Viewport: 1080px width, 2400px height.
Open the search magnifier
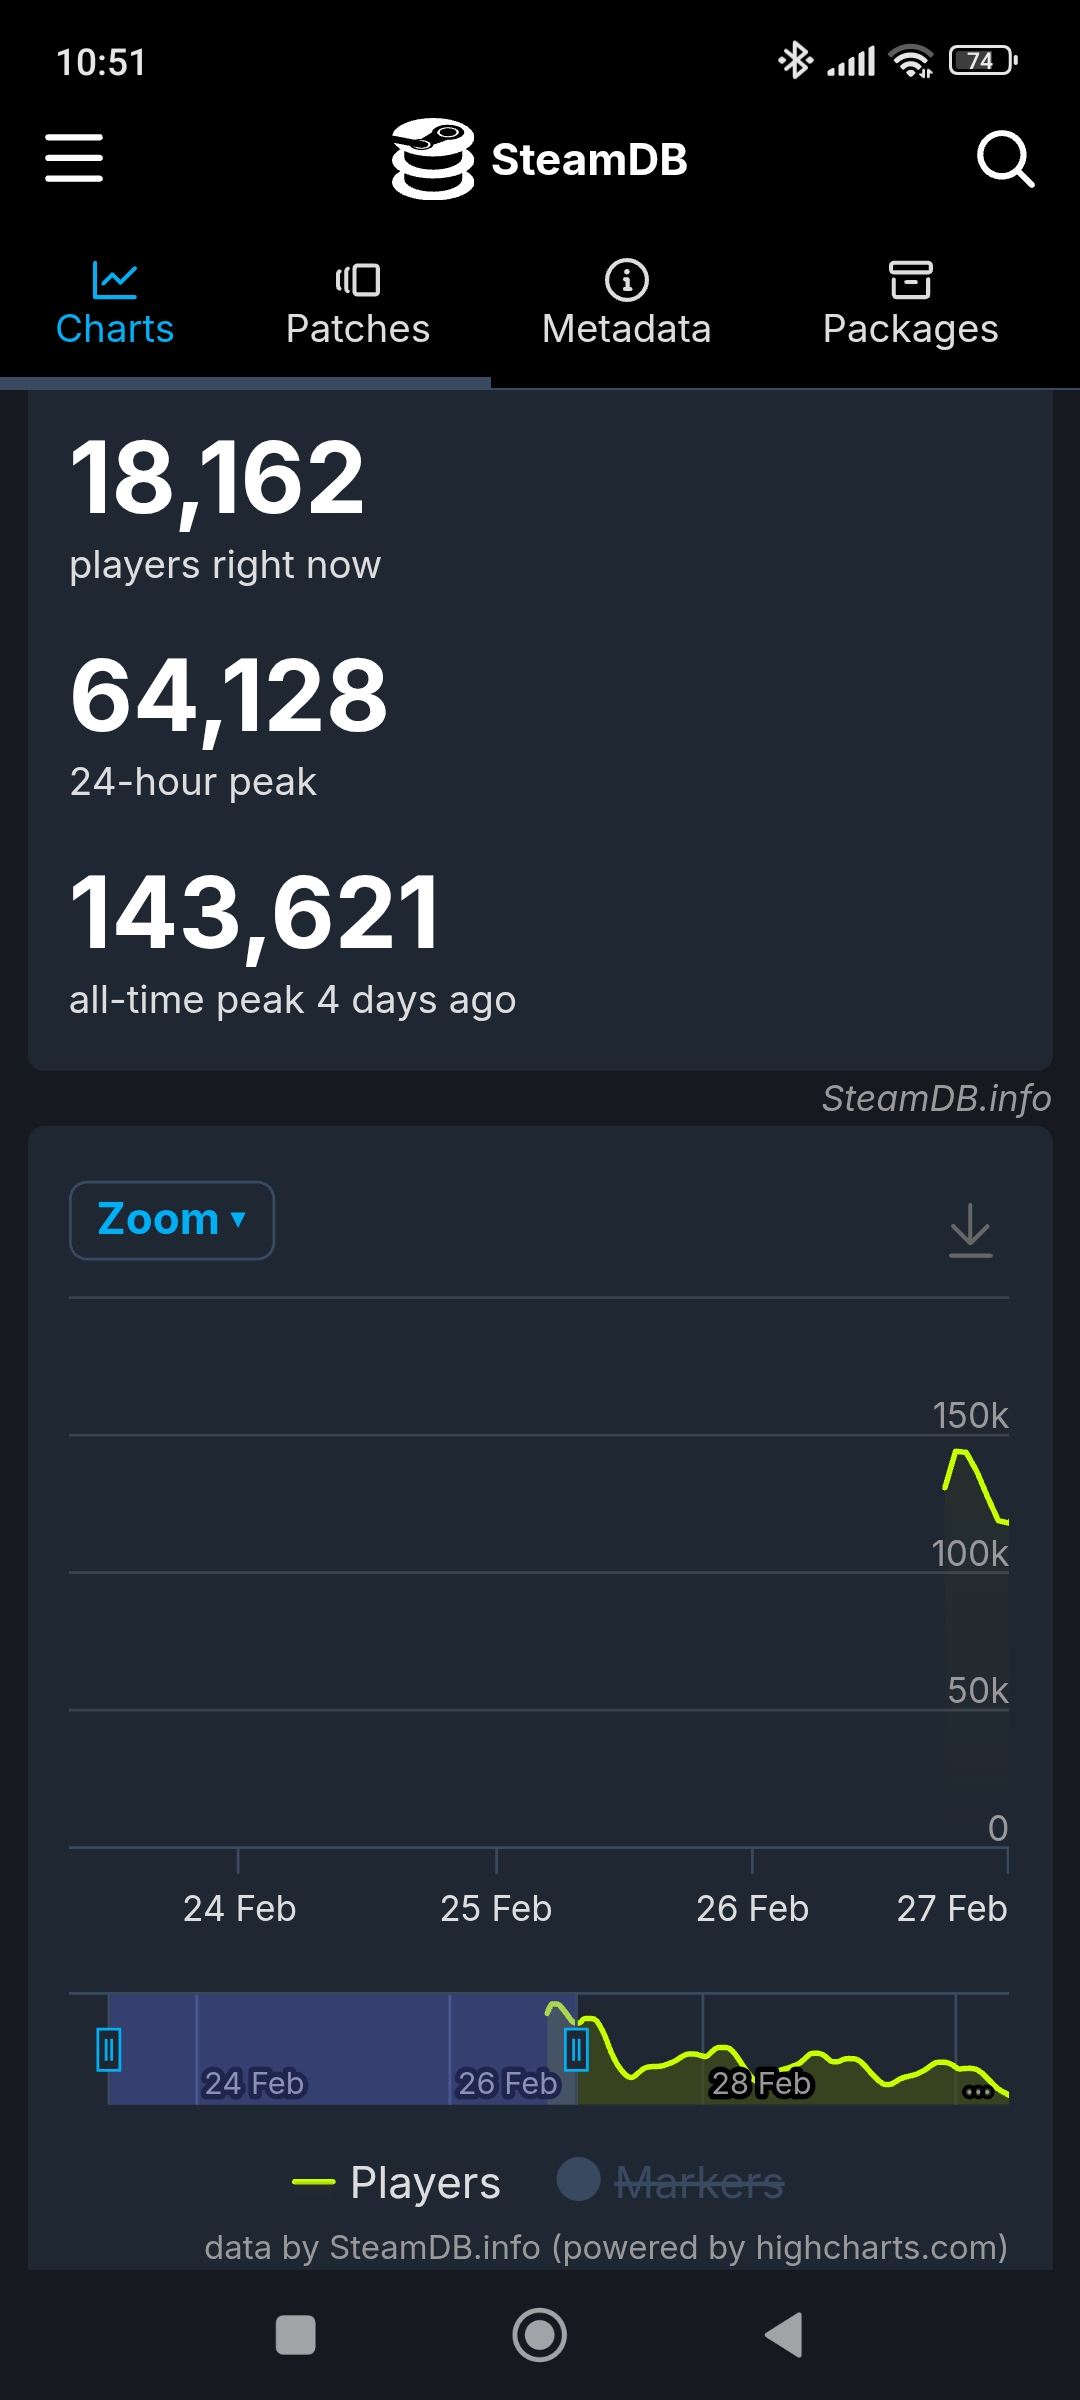pos(1004,159)
